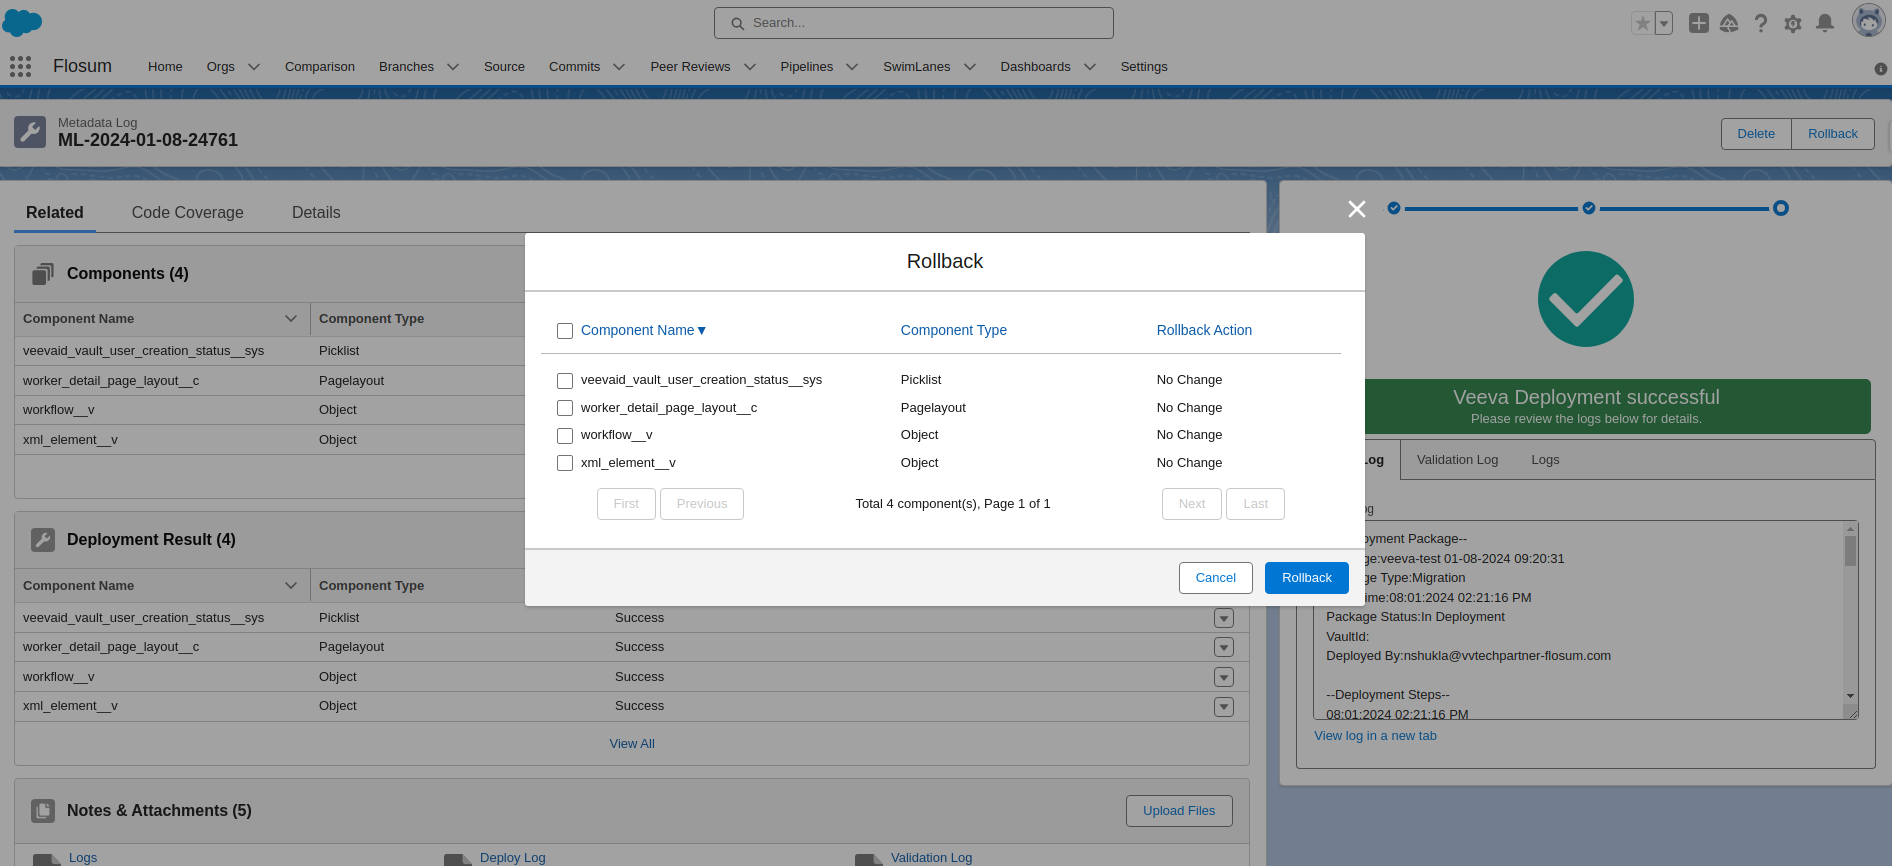The width and height of the screenshot is (1892, 866).
Task: Click the info icon below the header
Action: click(x=1880, y=69)
